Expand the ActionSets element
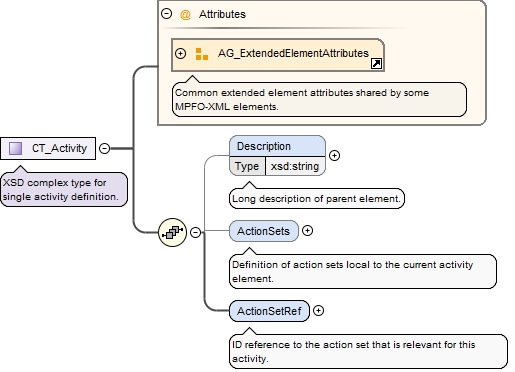Screen dimensions: 515x372 (x=307, y=231)
